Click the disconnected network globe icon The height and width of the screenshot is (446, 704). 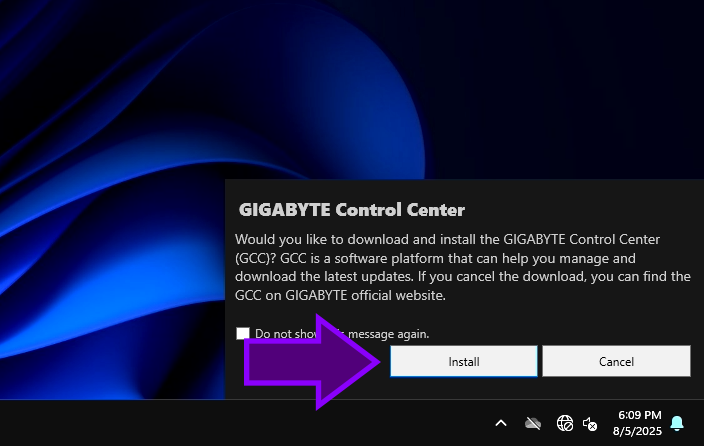point(565,423)
